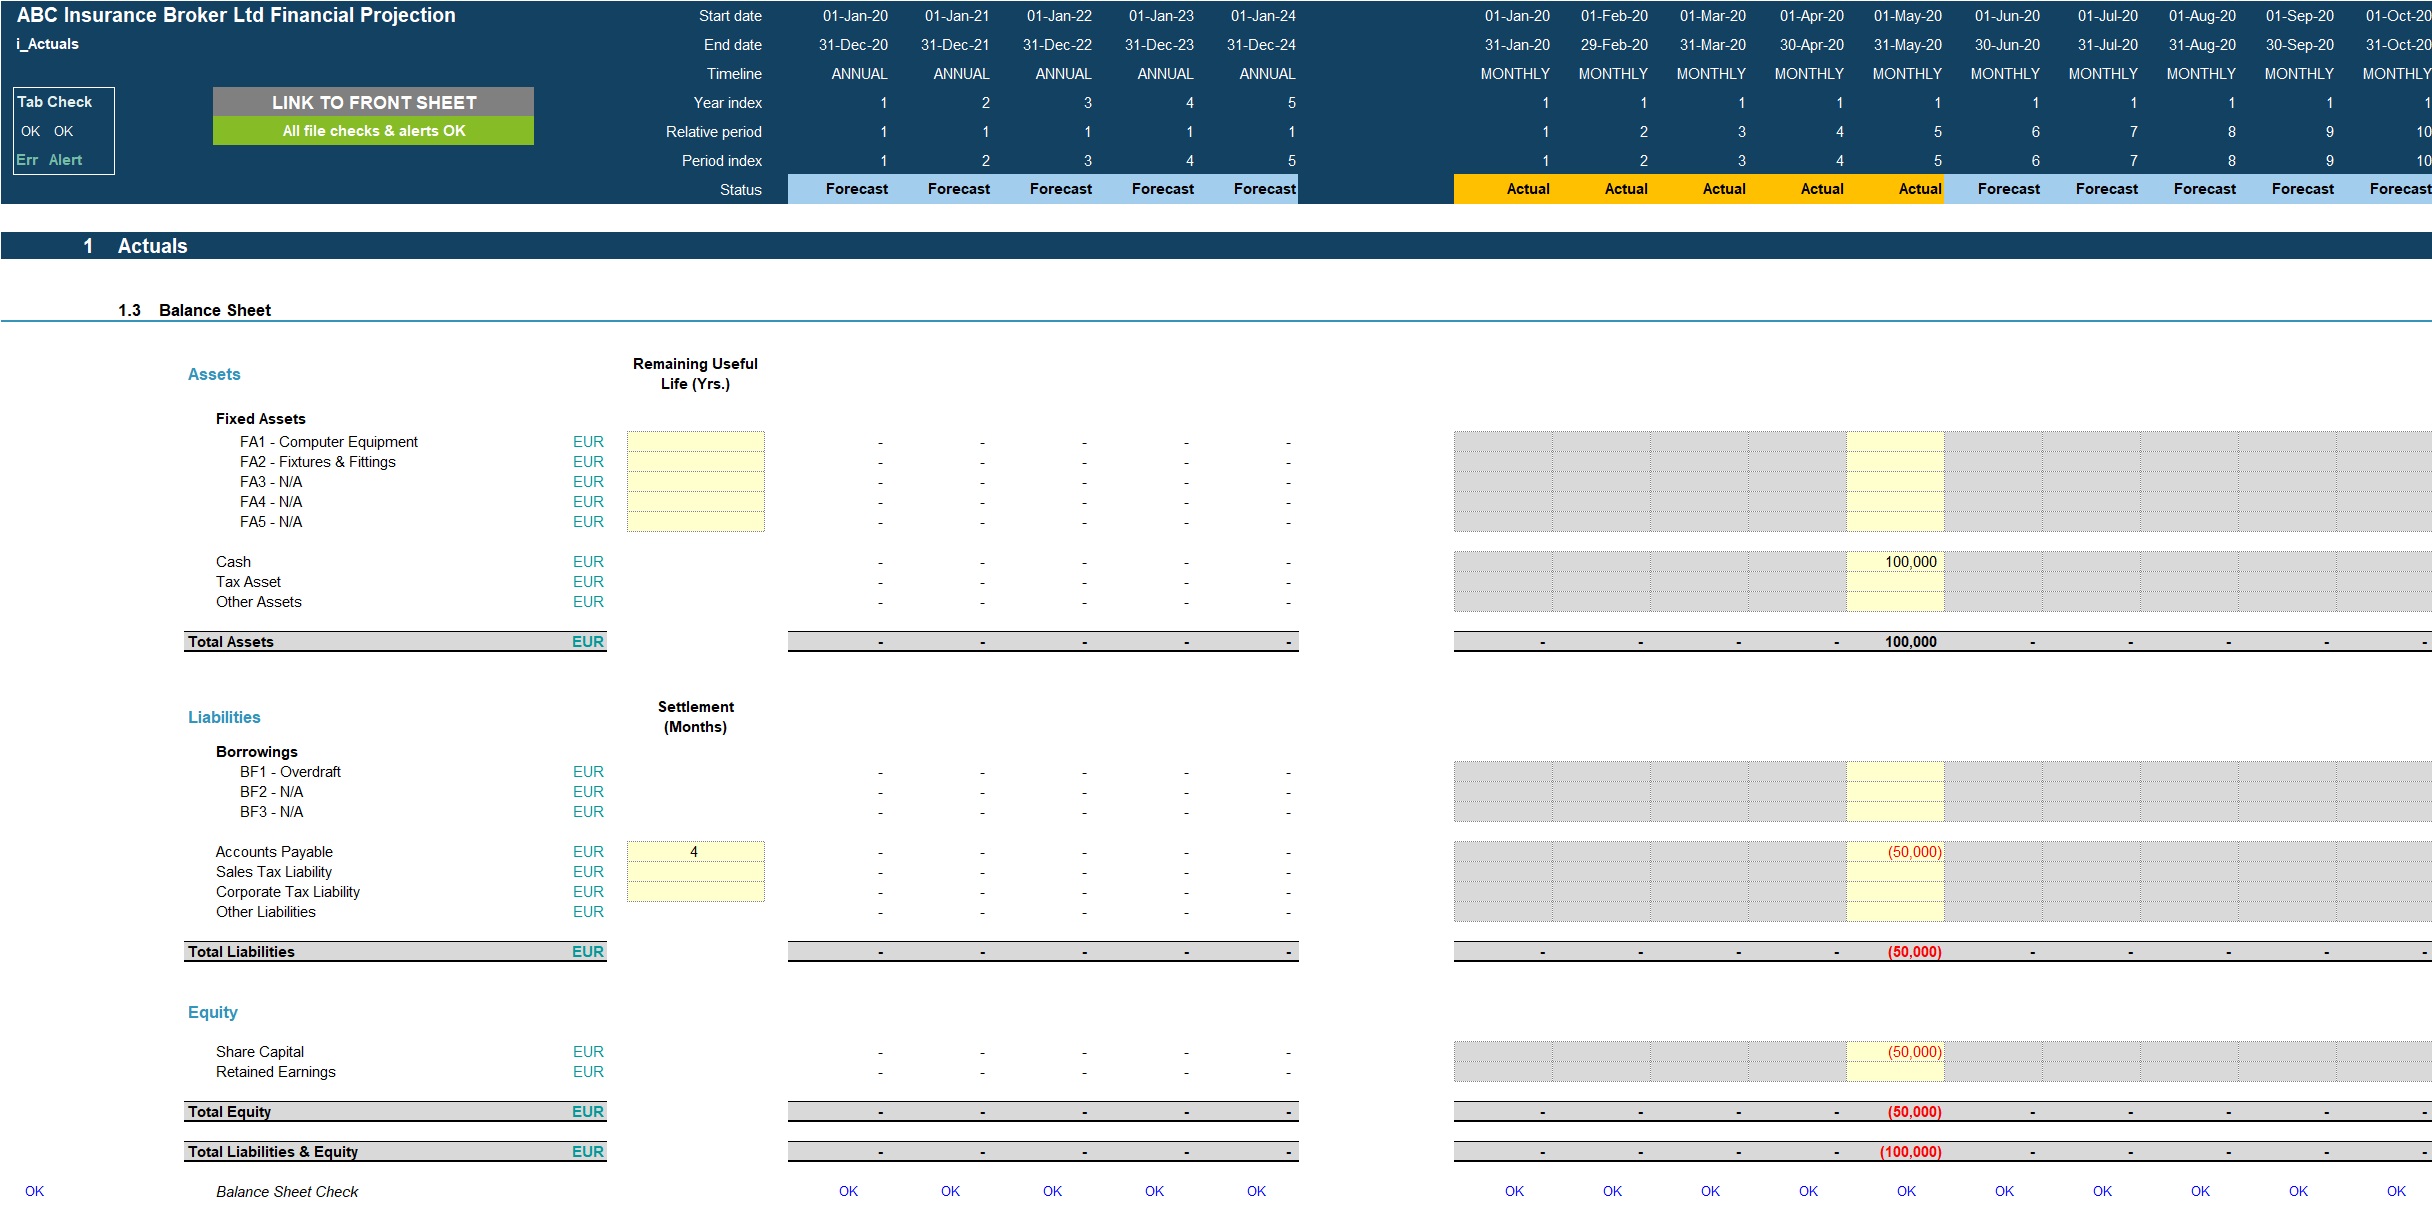Select Retained Earnings May-20 input cell
The height and width of the screenshot is (1220, 2432).
(x=1895, y=1072)
